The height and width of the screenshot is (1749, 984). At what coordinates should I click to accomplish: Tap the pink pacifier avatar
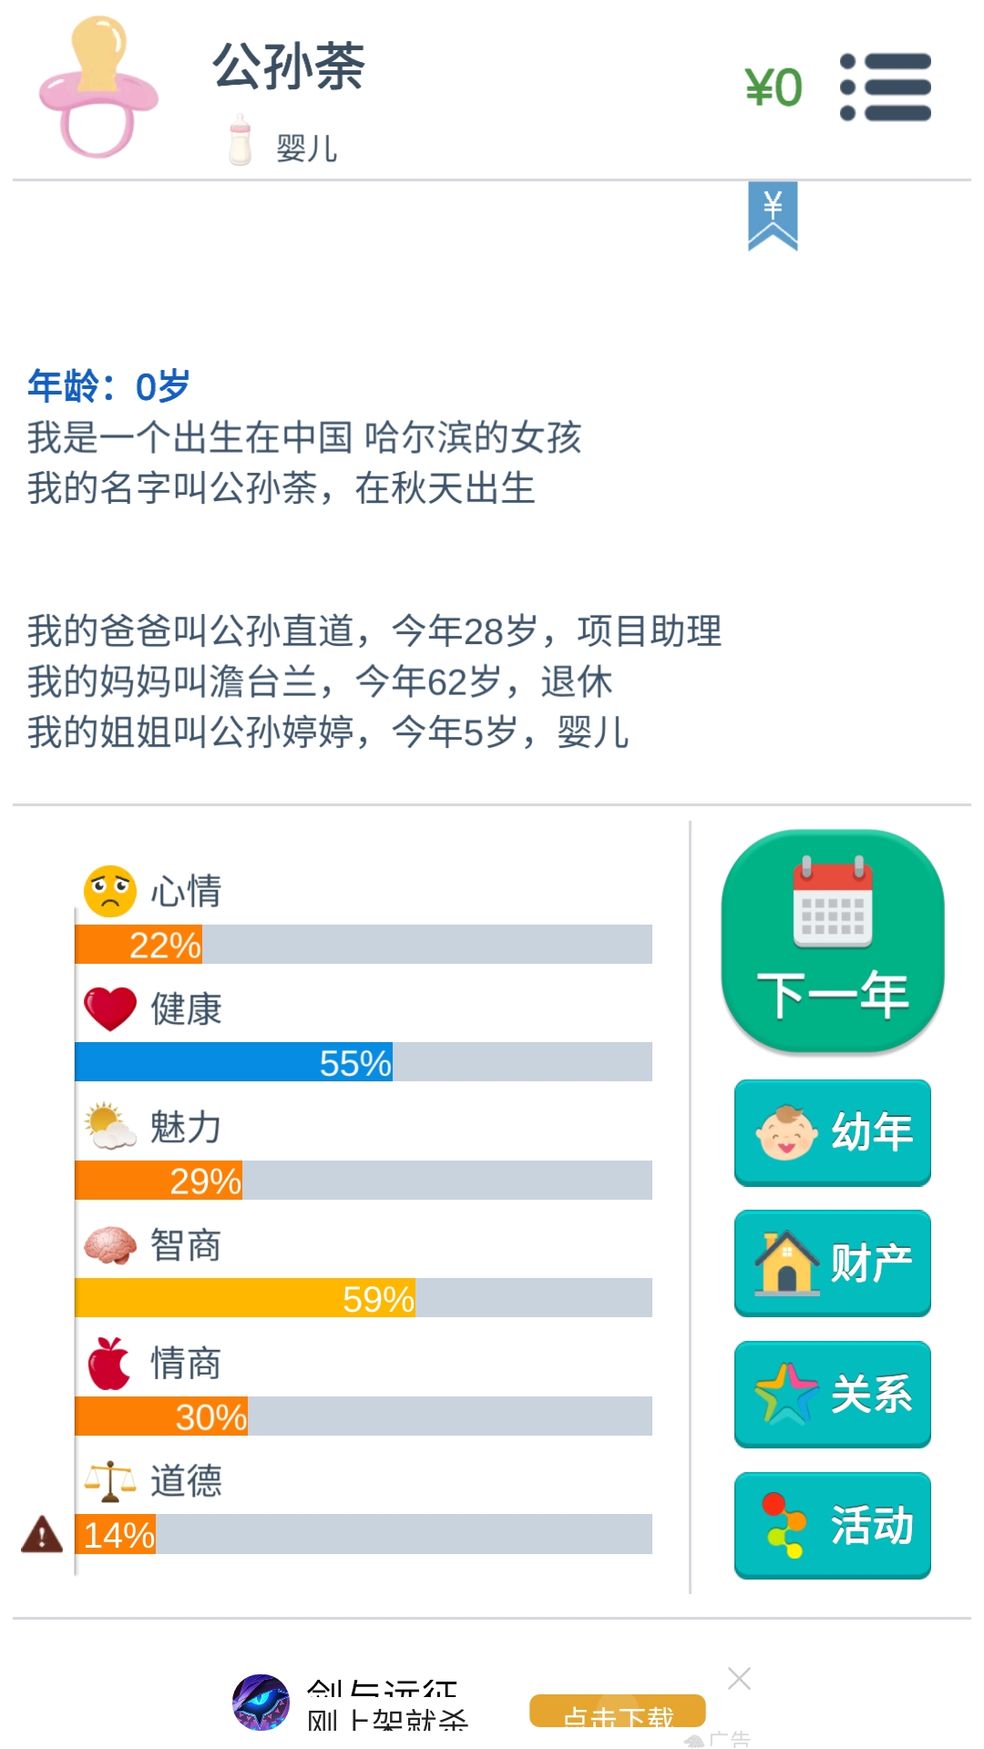click(99, 87)
